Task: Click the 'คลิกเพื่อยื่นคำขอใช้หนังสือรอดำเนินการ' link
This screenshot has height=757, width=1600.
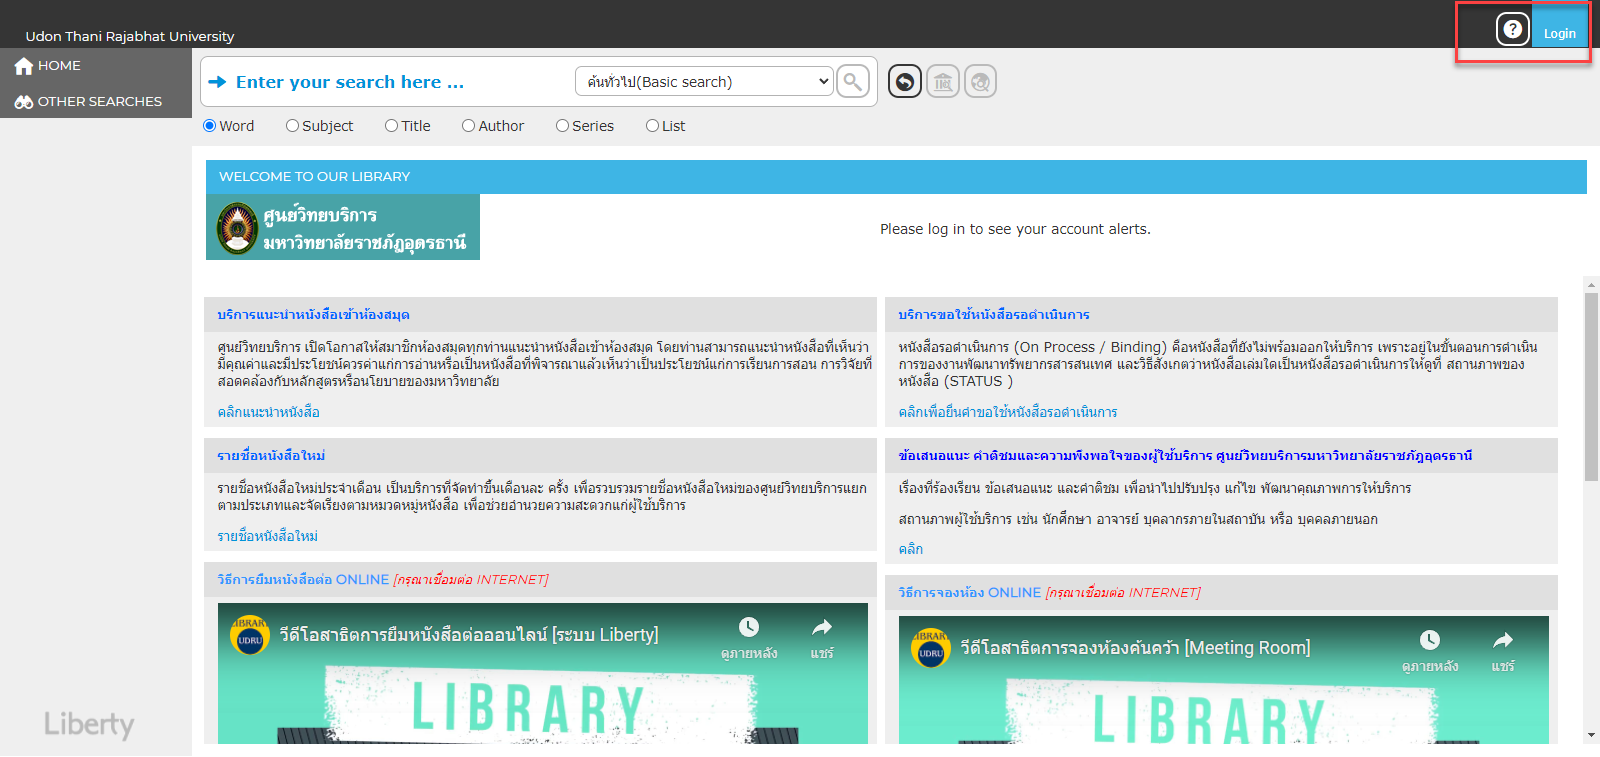Action: click(x=1008, y=412)
